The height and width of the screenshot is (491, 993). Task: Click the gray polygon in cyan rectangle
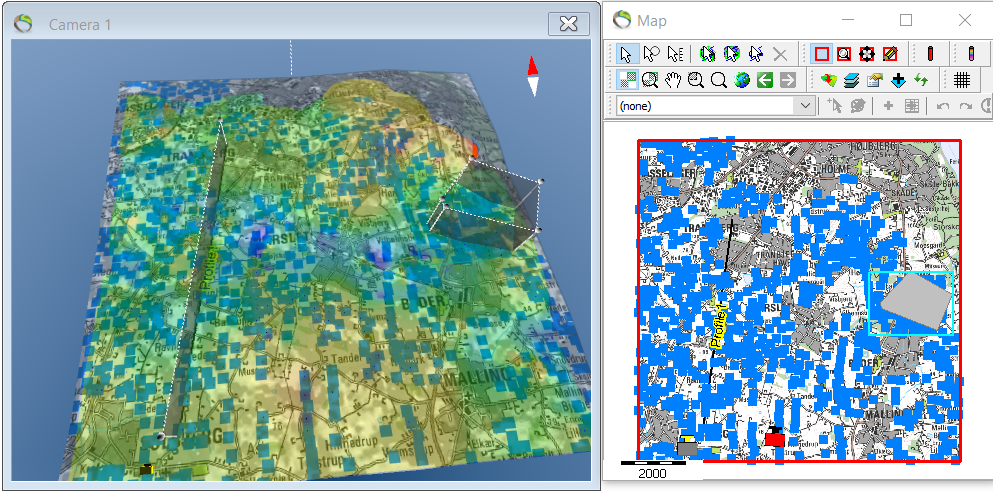click(917, 302)
